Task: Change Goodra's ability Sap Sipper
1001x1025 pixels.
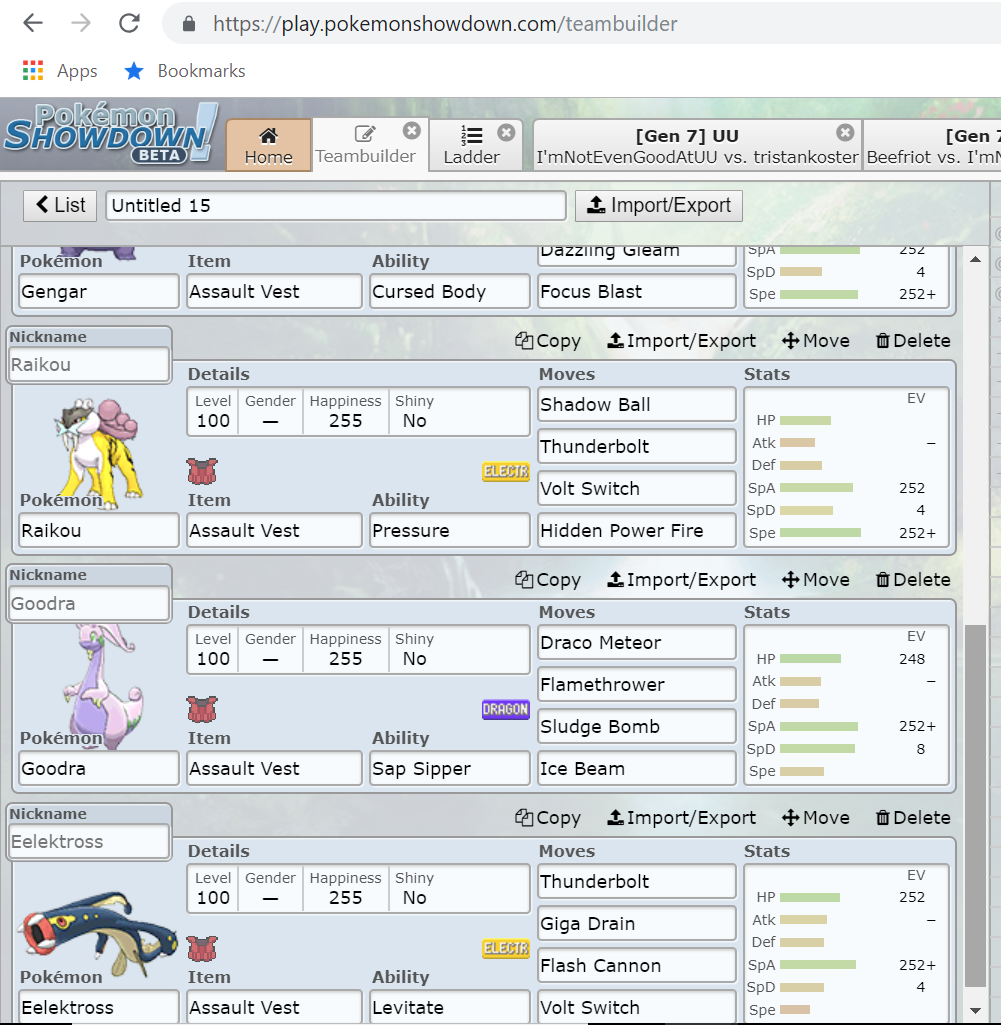Action: [x=449, y=768]
